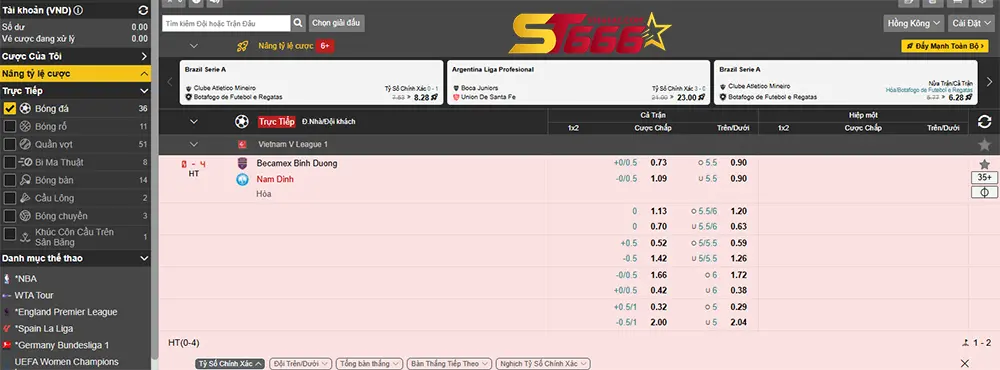Image resolution: width=1000 pixels, height=370 pixels.
Task: Click the team or match search field
Action: pyautogui.click(x=226, y=24)
